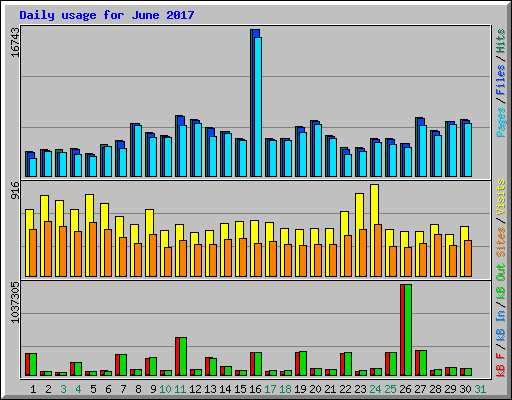Viewport: 512px width, 400px height.
Task: Click day label 27 on the x-axis
Action: (x=420, y=389)
